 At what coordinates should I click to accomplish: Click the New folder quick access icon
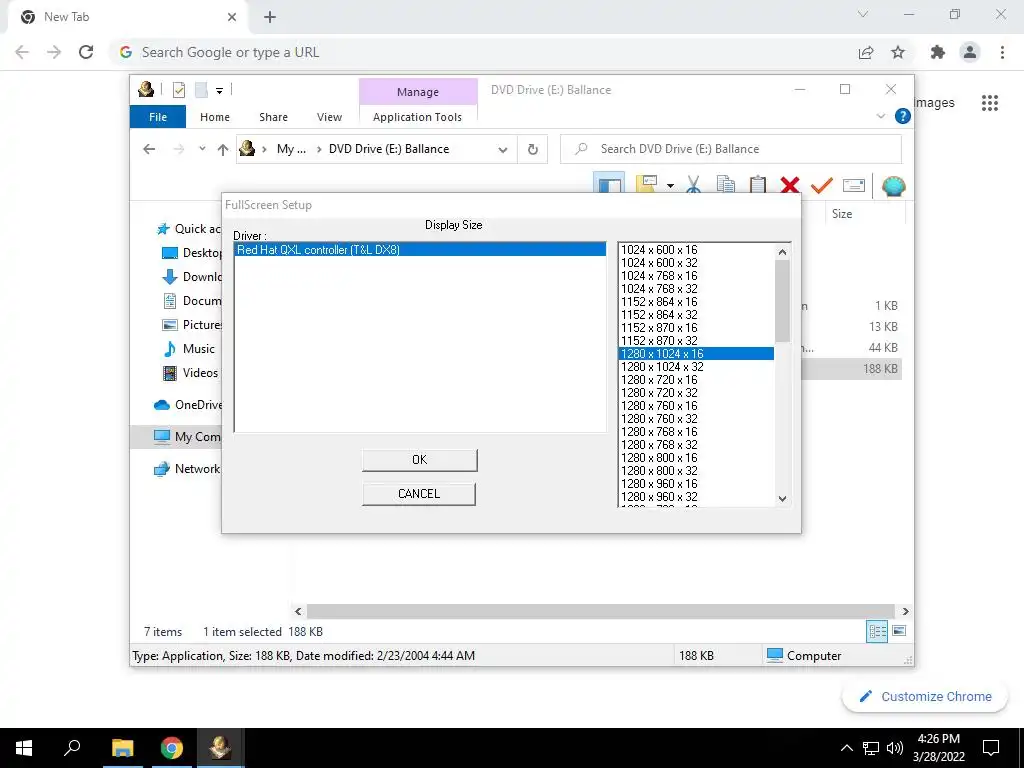click(201, 89)
